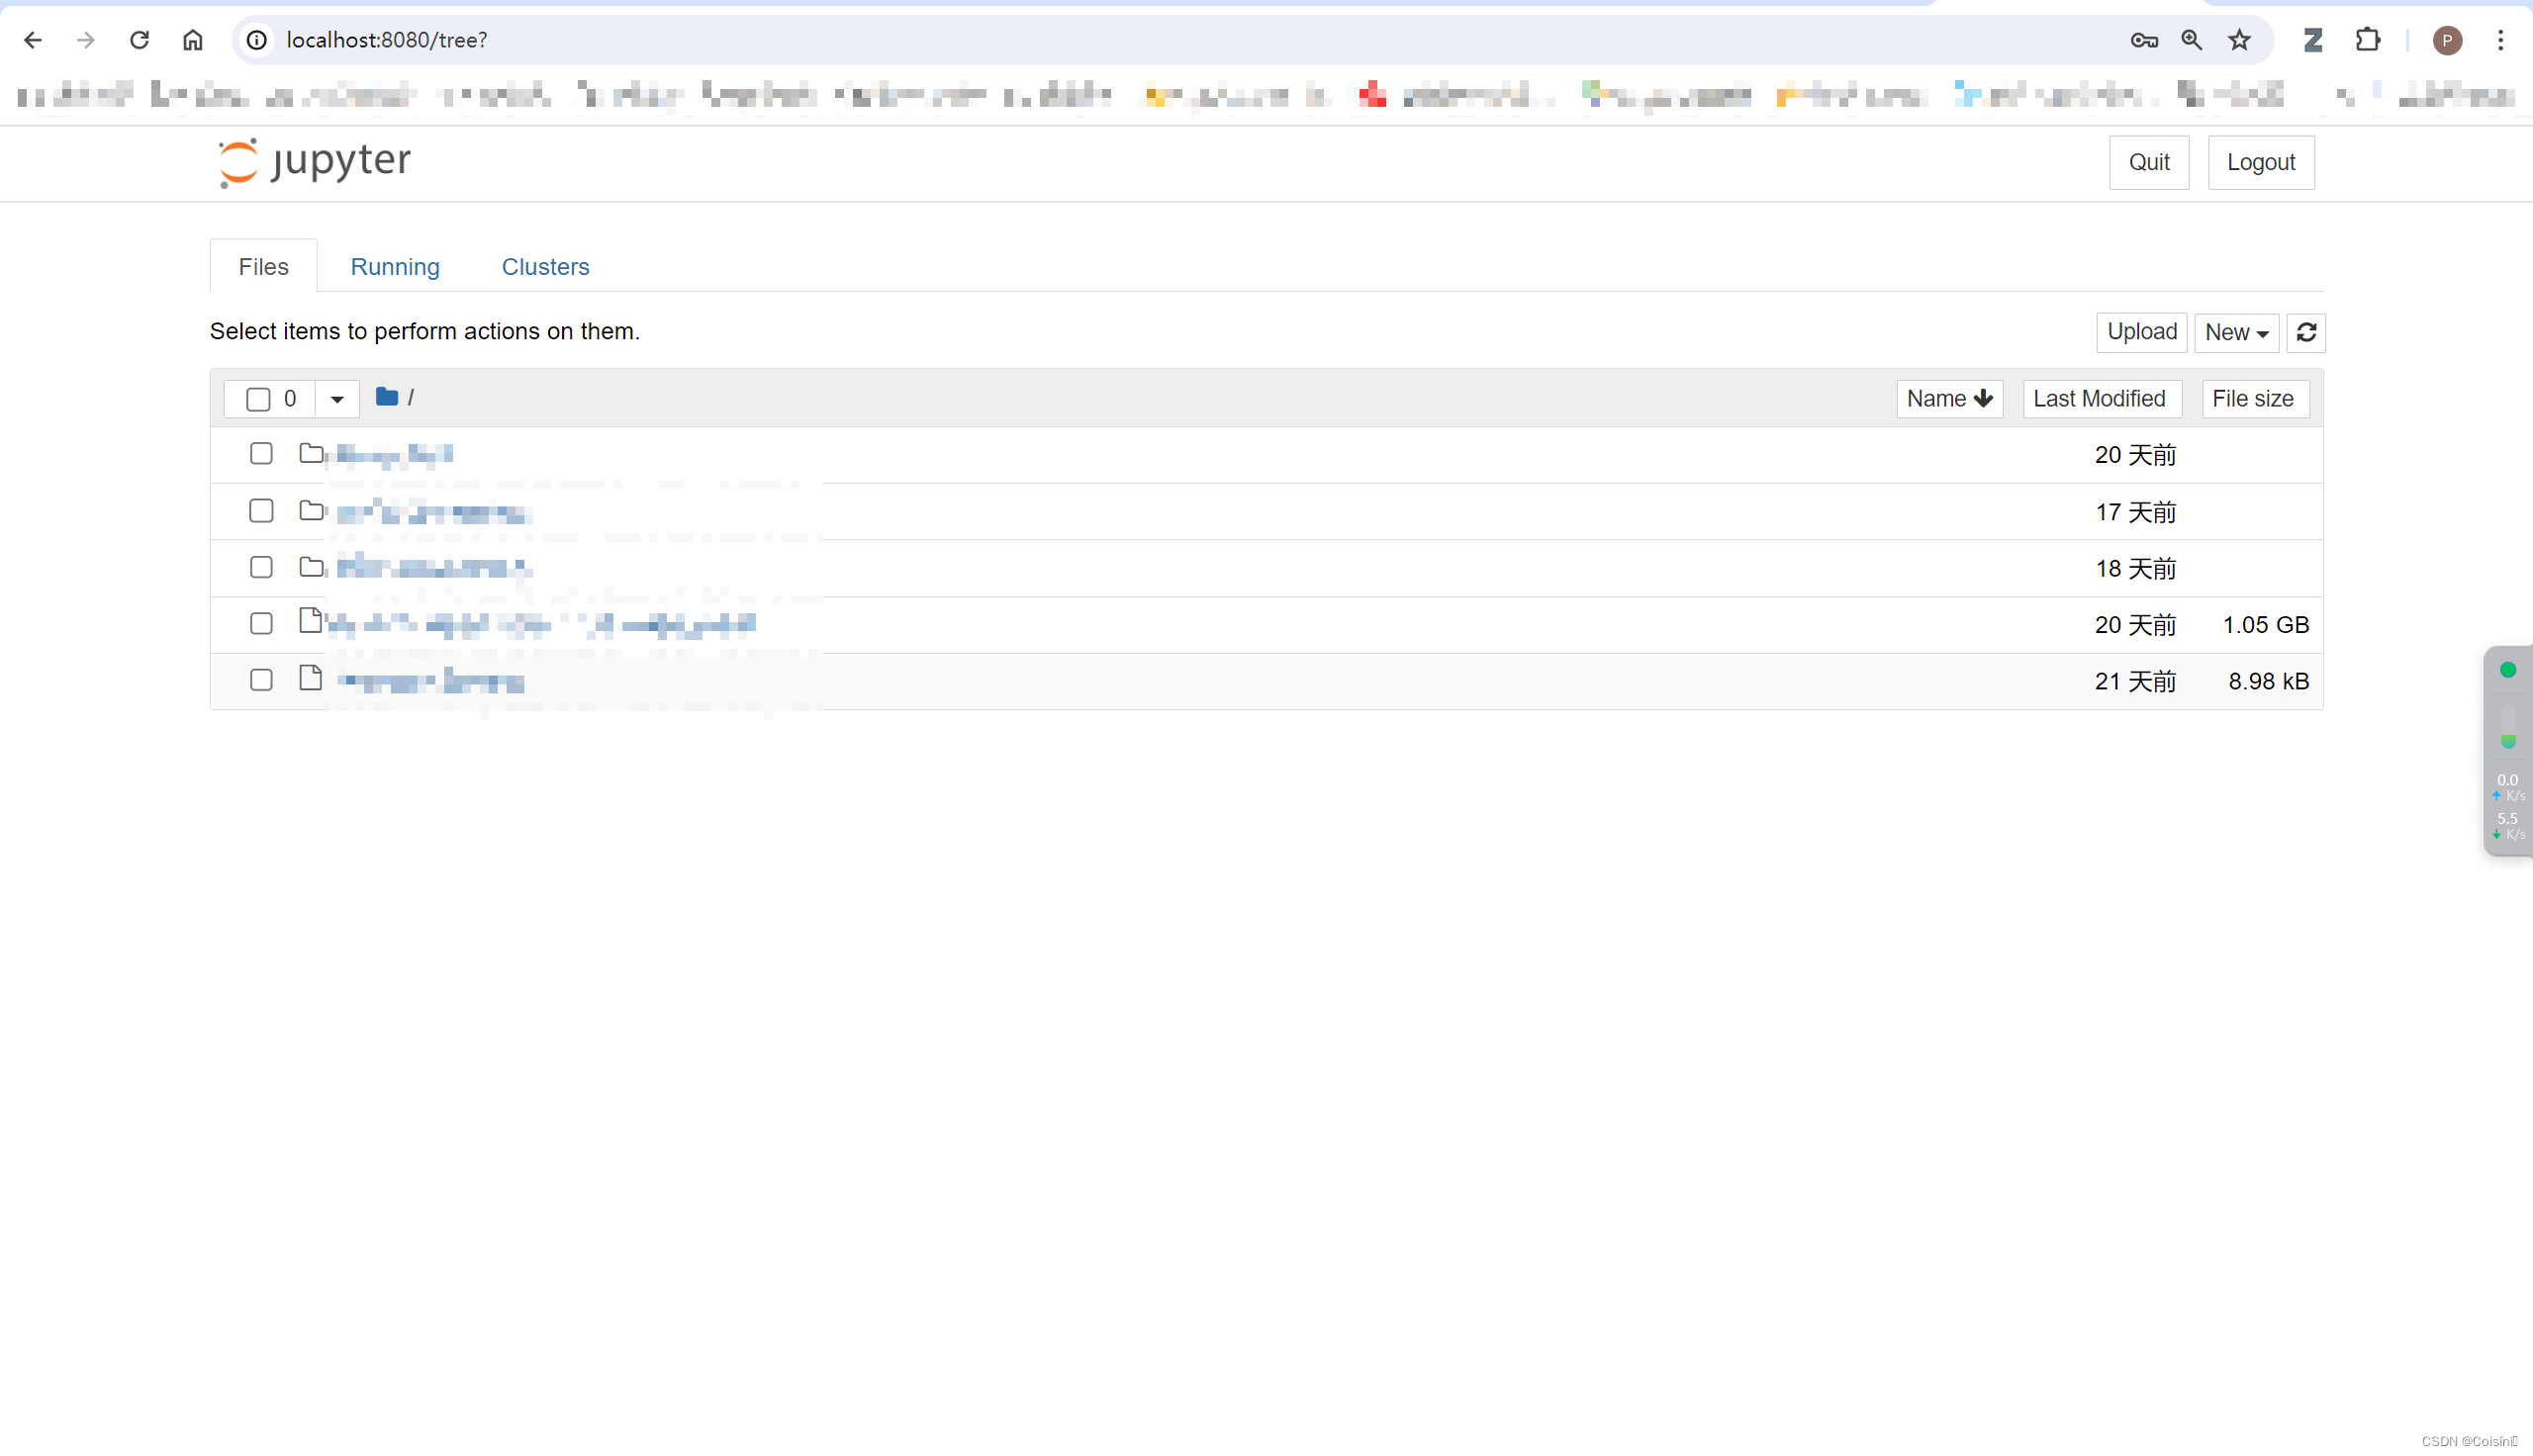Expand the New dropdown menu
Screen dimensions: 2533x1456
tap(2237, 333)
